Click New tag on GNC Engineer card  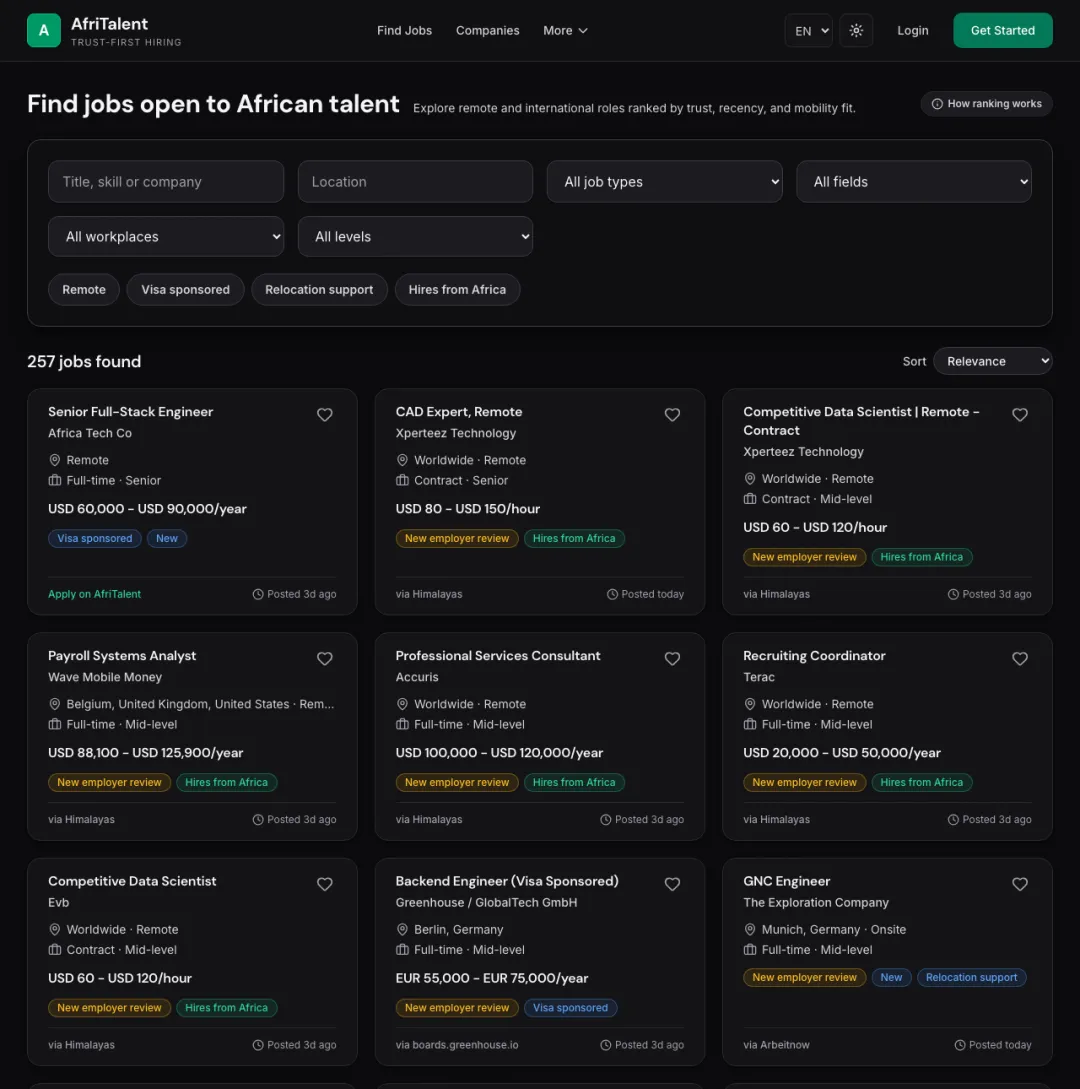891,977
